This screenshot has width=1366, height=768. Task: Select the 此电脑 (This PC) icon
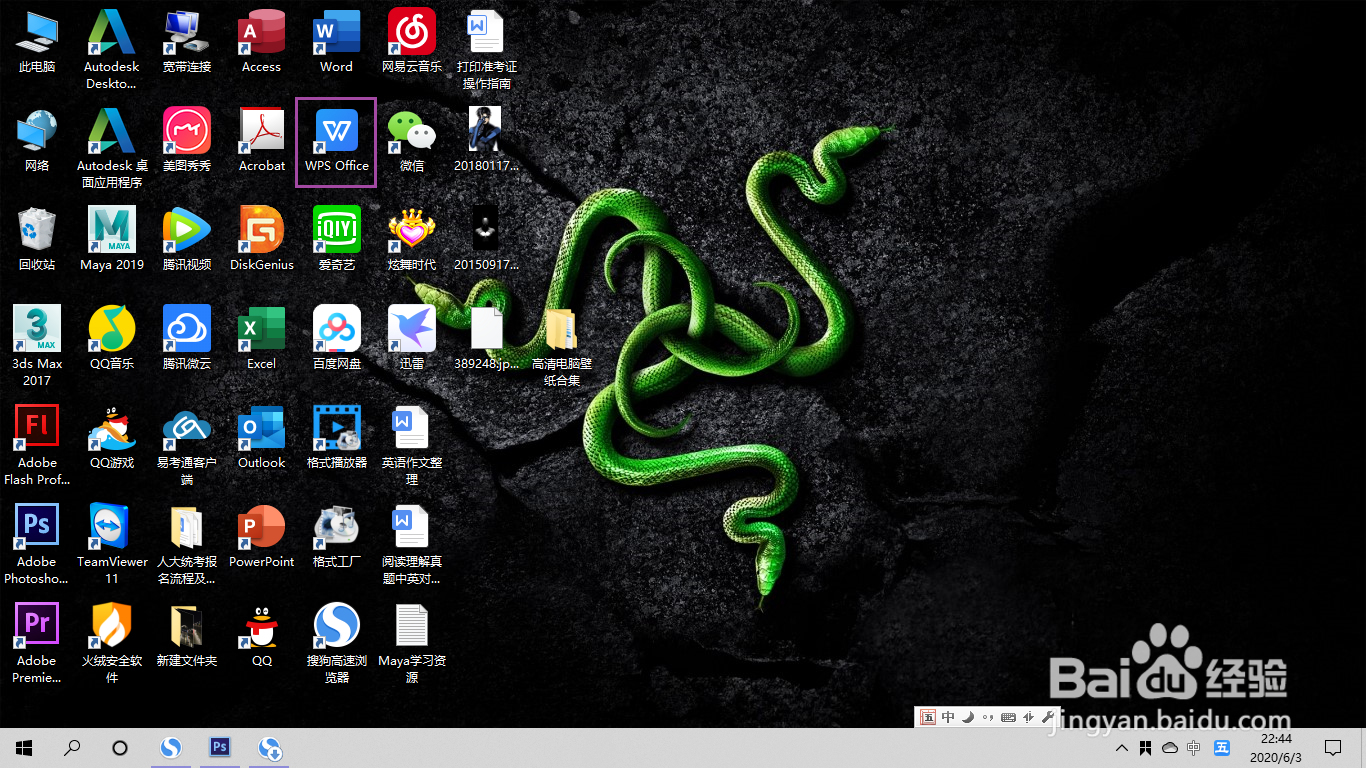click(x=37, y=42)
